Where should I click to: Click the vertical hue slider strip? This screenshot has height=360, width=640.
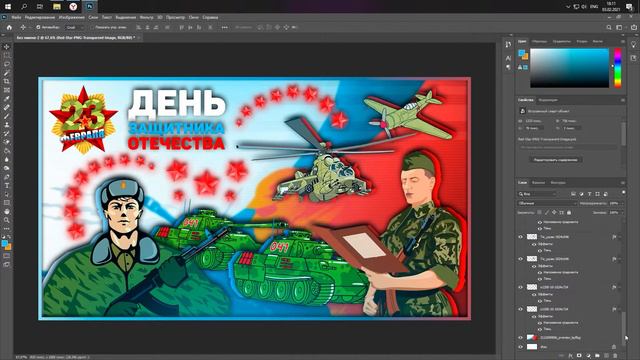pyautogui.click(x=618, y=68)
